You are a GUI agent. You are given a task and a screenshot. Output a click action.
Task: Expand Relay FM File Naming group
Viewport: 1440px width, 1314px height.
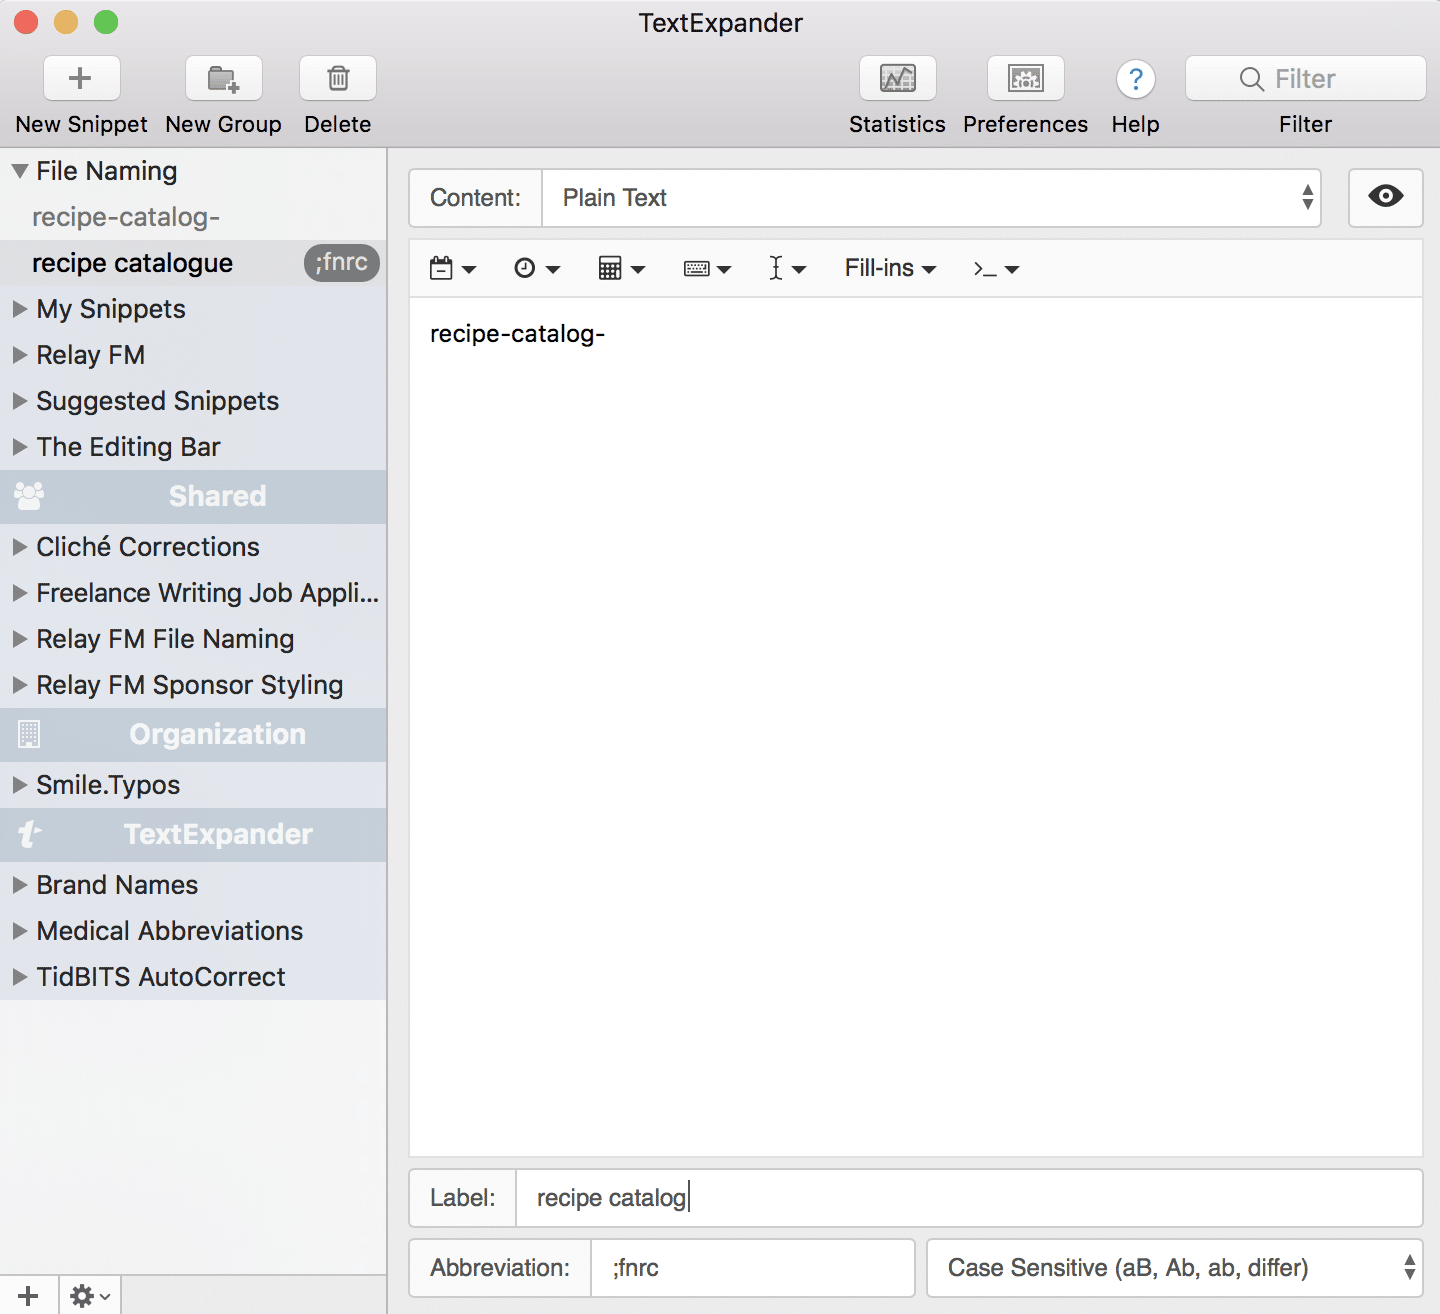pos(19,639)
